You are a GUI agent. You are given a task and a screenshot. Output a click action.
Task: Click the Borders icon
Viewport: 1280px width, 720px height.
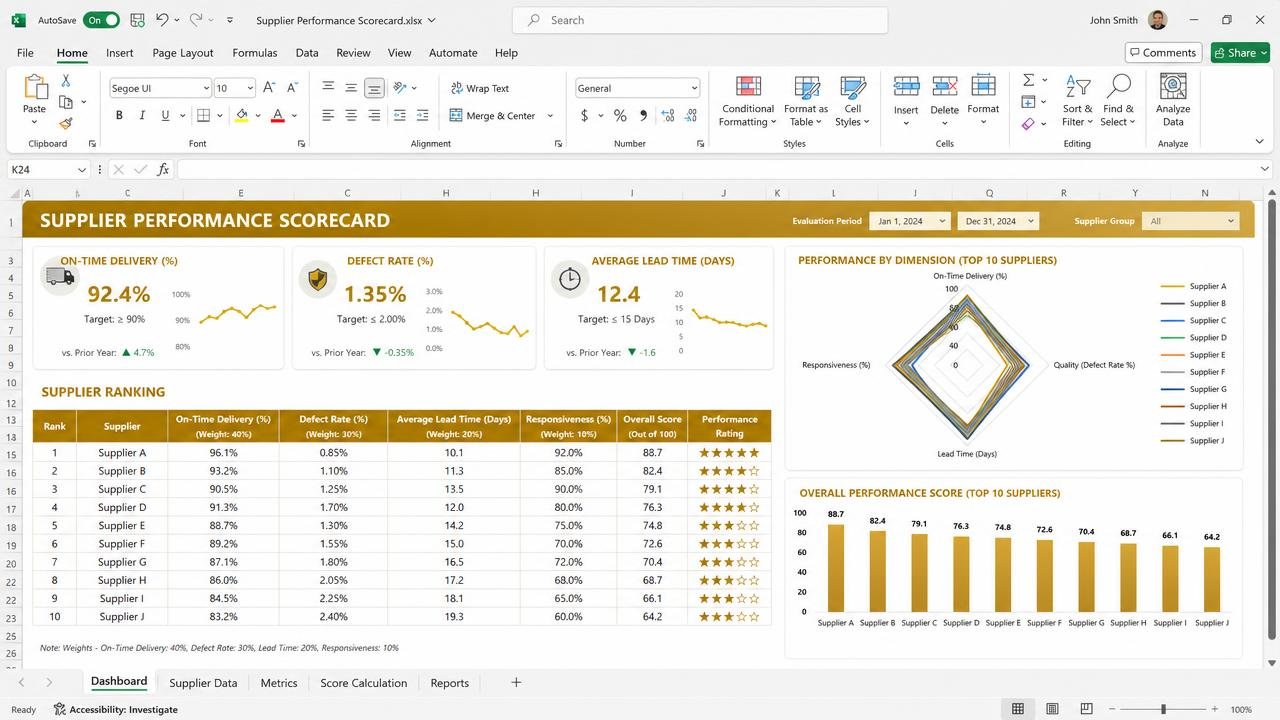click(x=203, y=116)
